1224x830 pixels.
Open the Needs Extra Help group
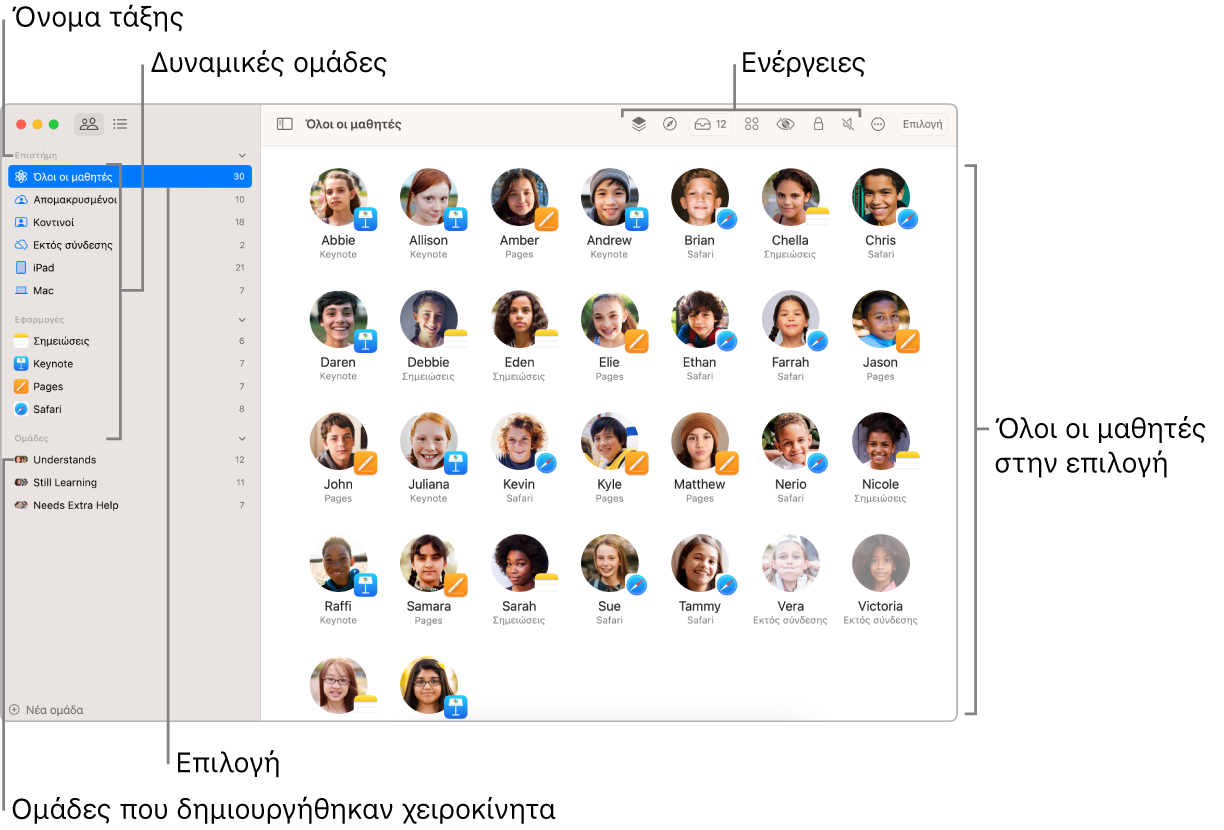tap(130, 505)
